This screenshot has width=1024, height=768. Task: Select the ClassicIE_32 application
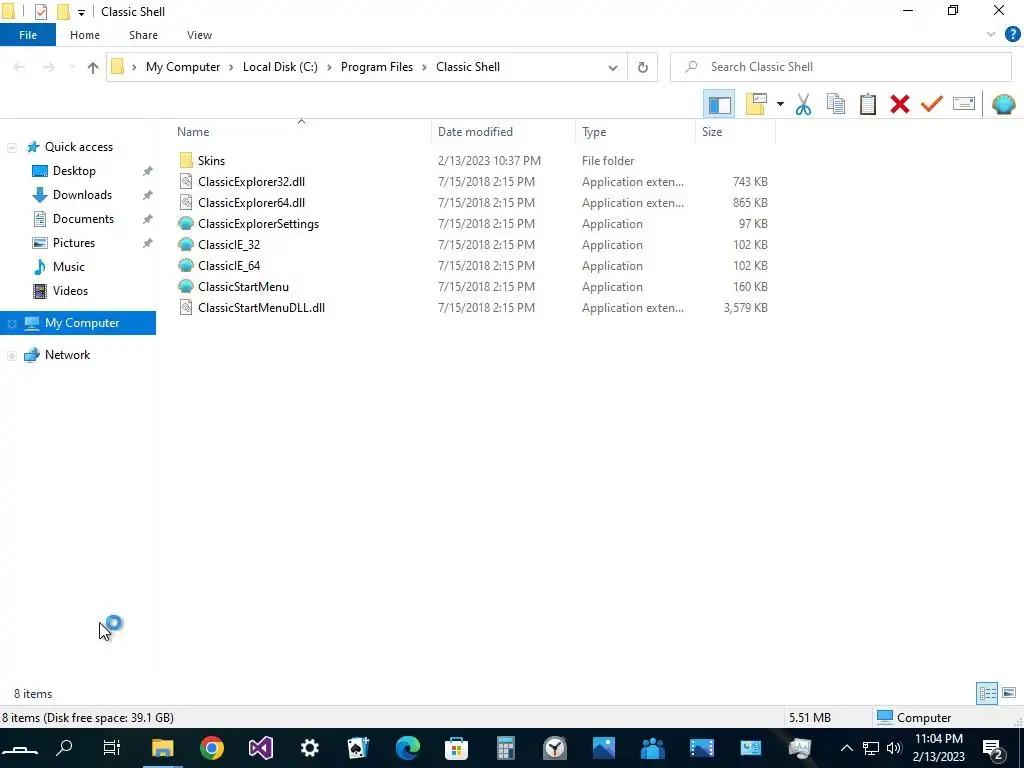click(229, 244)
